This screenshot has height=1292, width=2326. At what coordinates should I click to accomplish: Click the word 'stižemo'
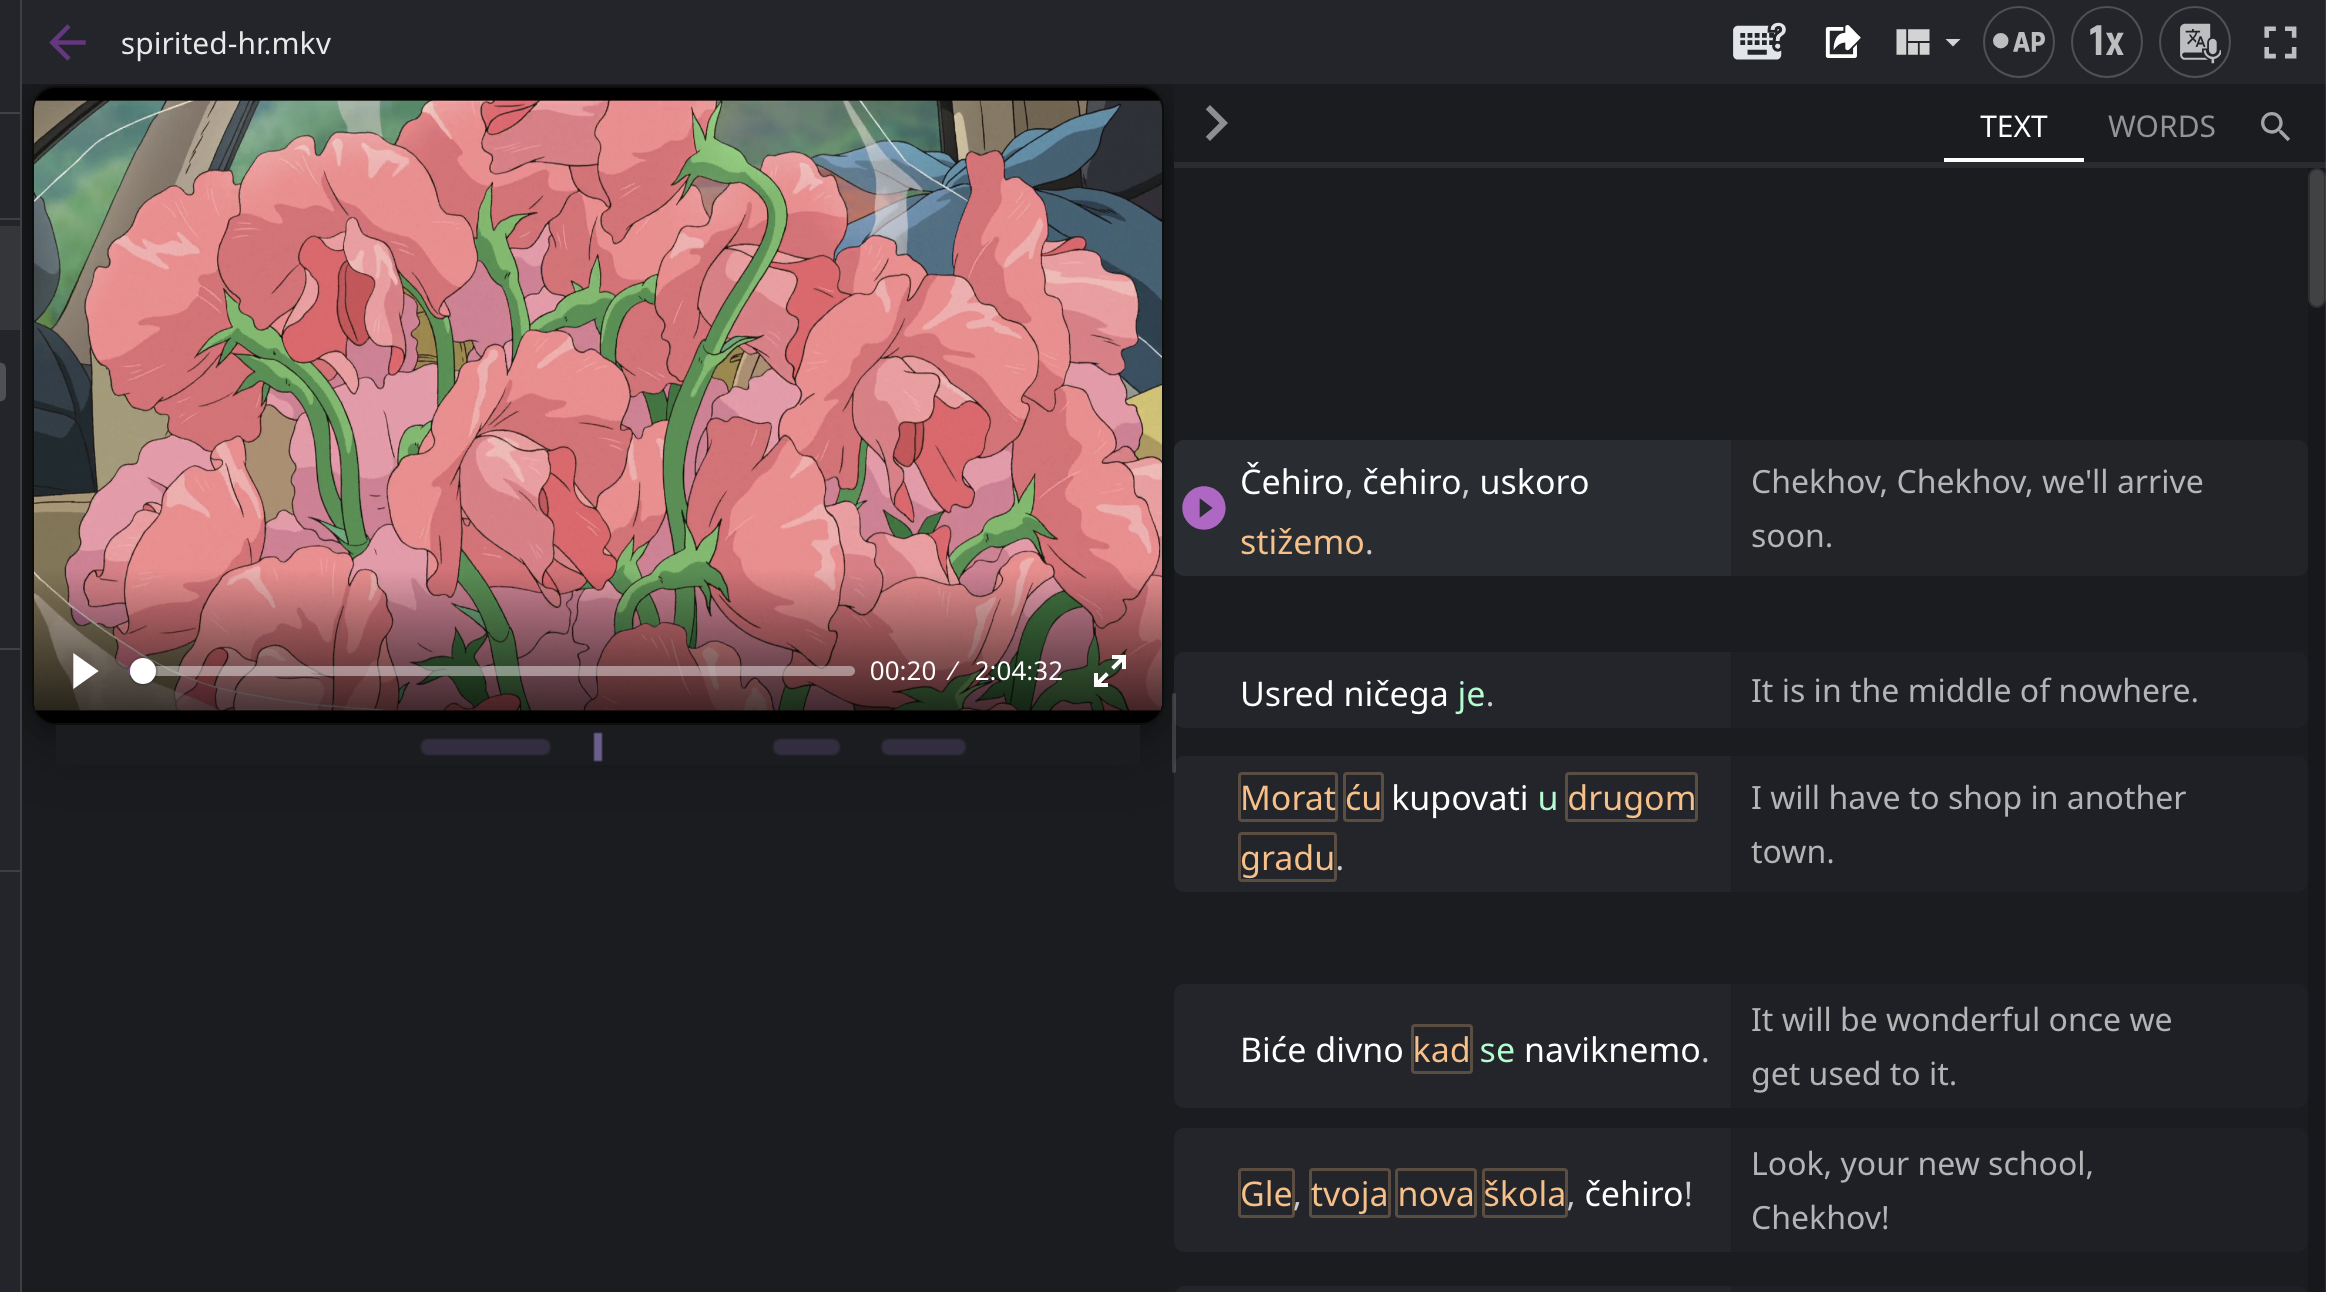coord(1302,542)
